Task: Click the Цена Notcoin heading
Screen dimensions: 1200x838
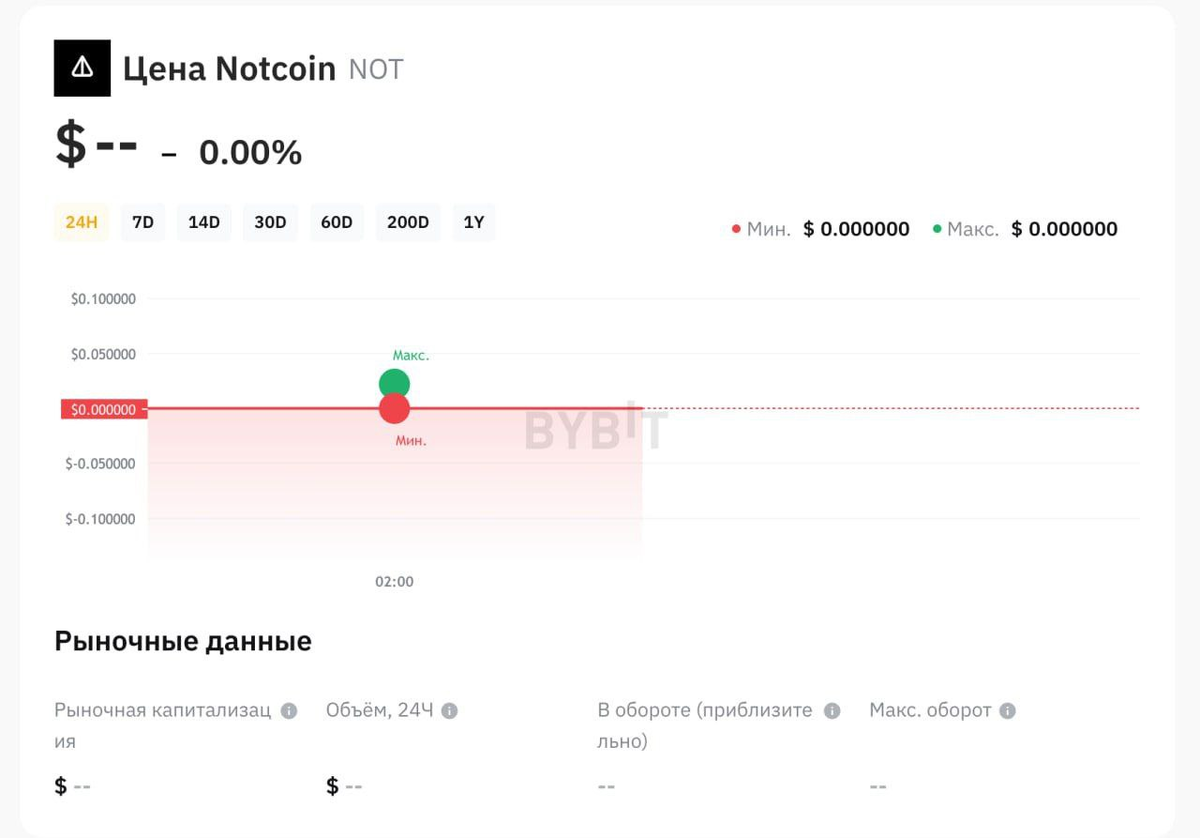Action: pos(229,68)
